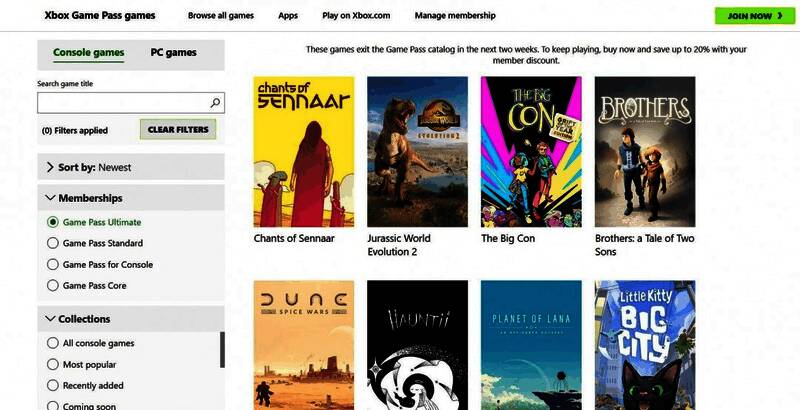Open Brothers: a Tale of Two Sons cover
The image size is (800, 410).
[x=645, y=151]
